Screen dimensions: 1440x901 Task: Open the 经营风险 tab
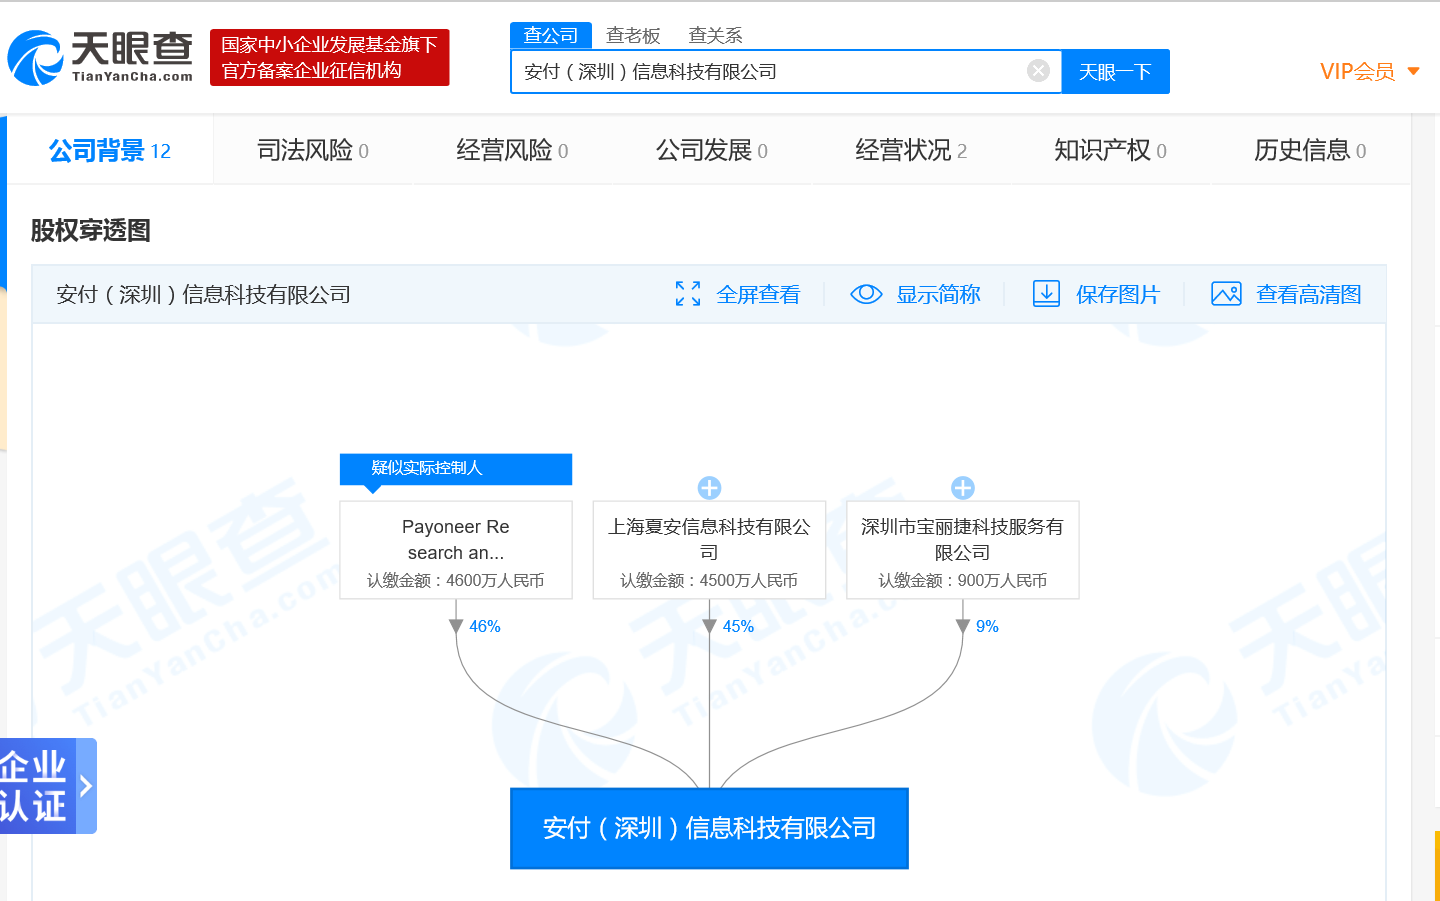click(512, 150)
